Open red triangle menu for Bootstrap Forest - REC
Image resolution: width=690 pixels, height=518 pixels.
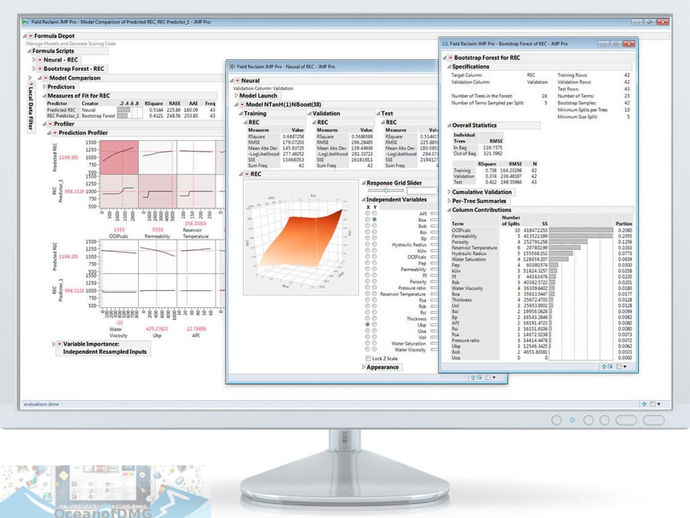(40, 69)
